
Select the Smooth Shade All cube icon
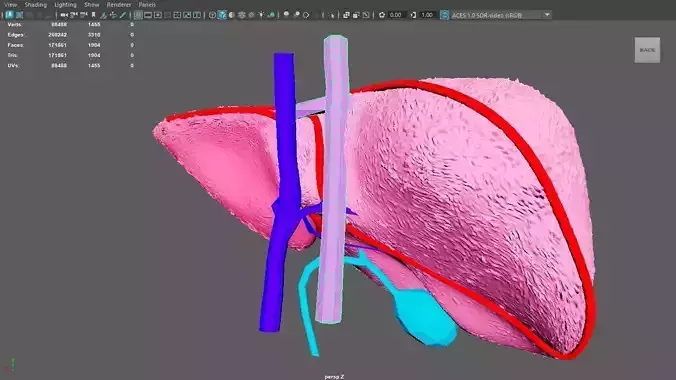click(222, 15)
